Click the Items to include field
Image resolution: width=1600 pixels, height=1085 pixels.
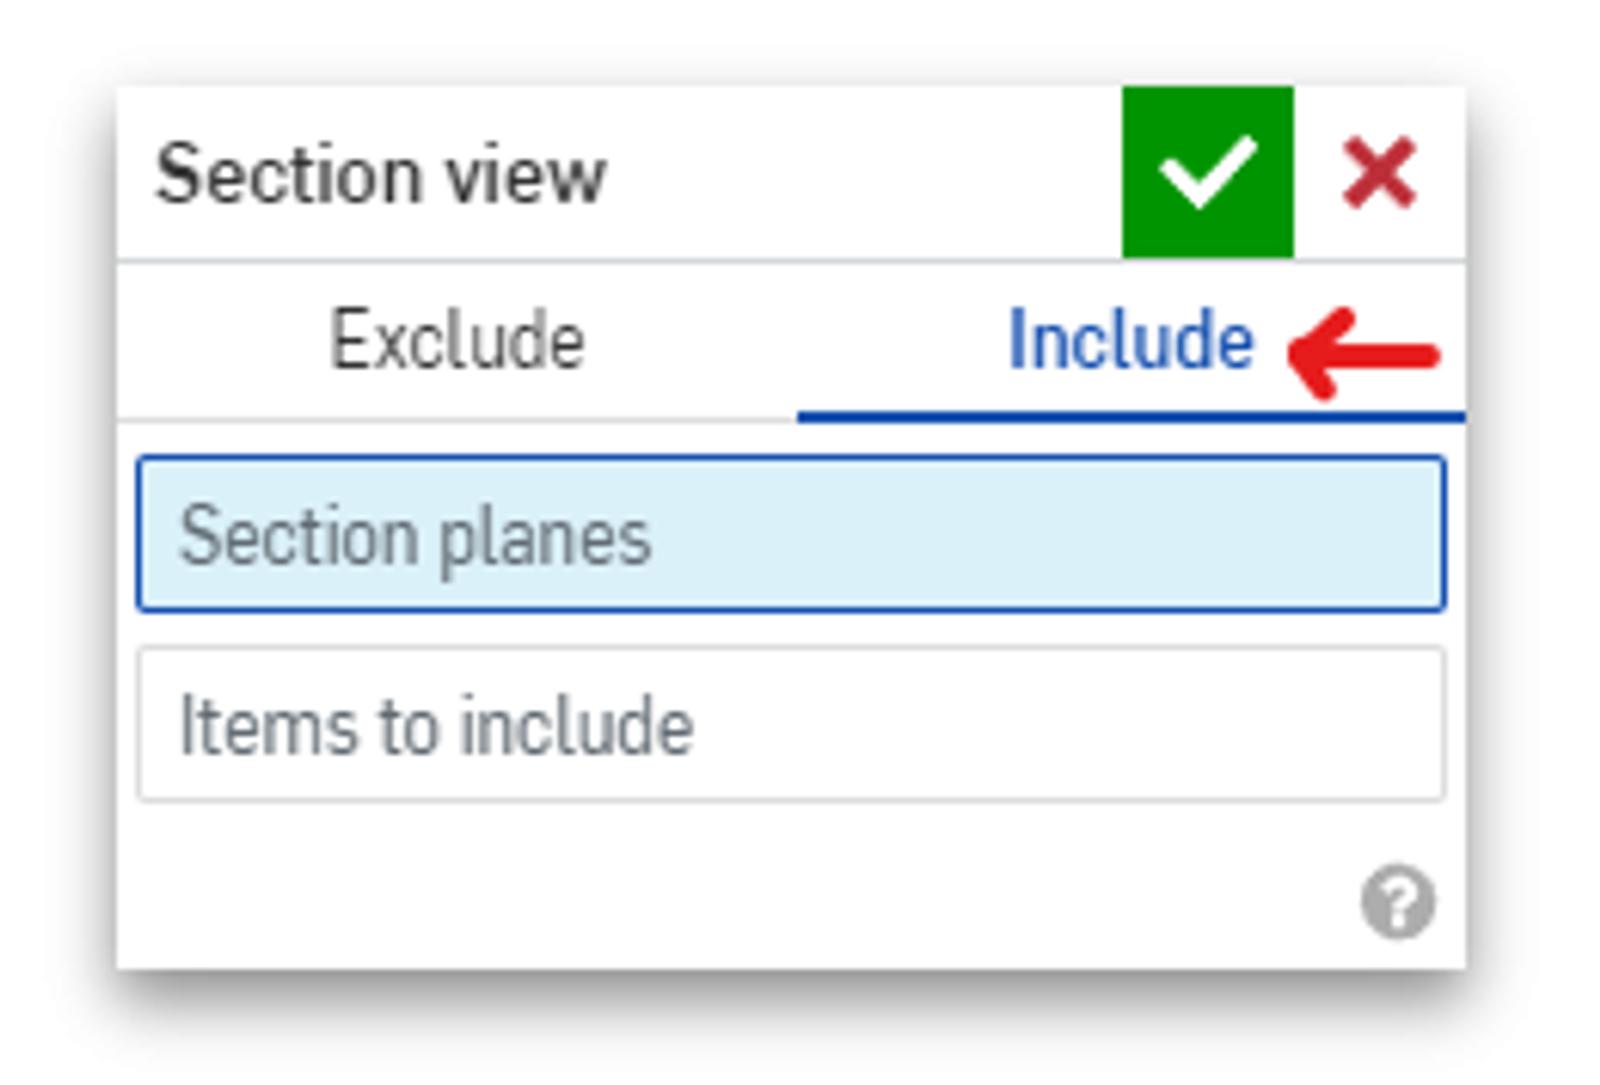[790, 724]
